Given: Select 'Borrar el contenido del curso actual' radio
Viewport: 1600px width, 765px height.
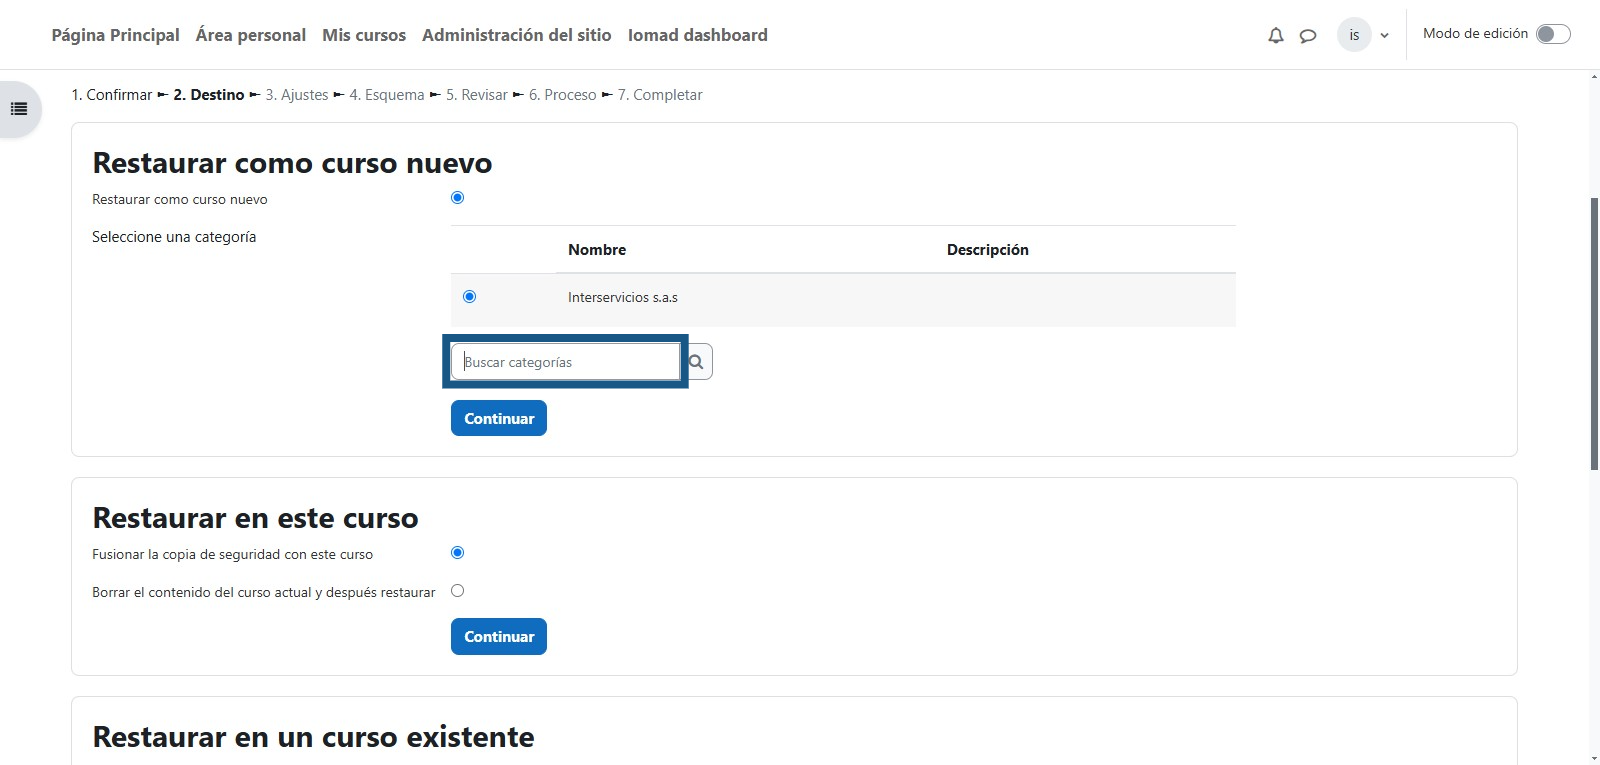Looking at the screenshot, I should [x=457, y=591].
